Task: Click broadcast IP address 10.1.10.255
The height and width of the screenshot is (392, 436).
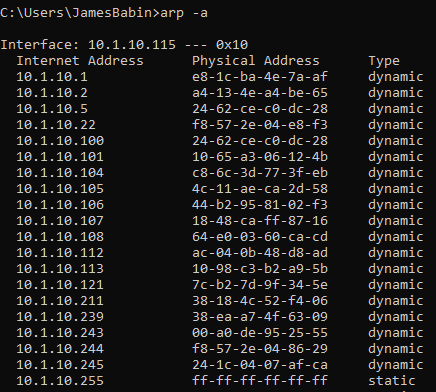Action: click(60, 381)
